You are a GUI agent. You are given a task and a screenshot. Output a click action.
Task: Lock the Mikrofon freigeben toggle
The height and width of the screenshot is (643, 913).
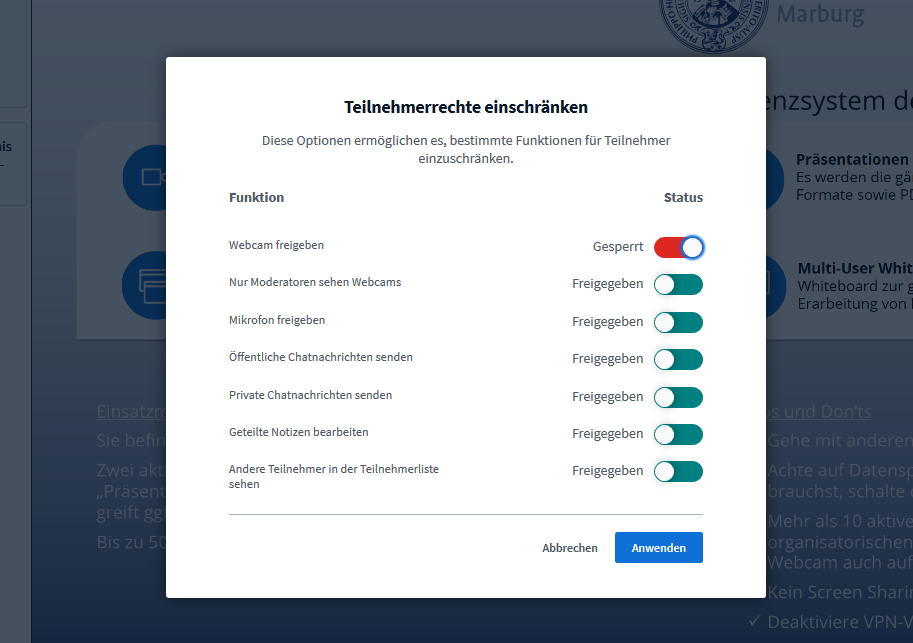[x=678, y=322]
